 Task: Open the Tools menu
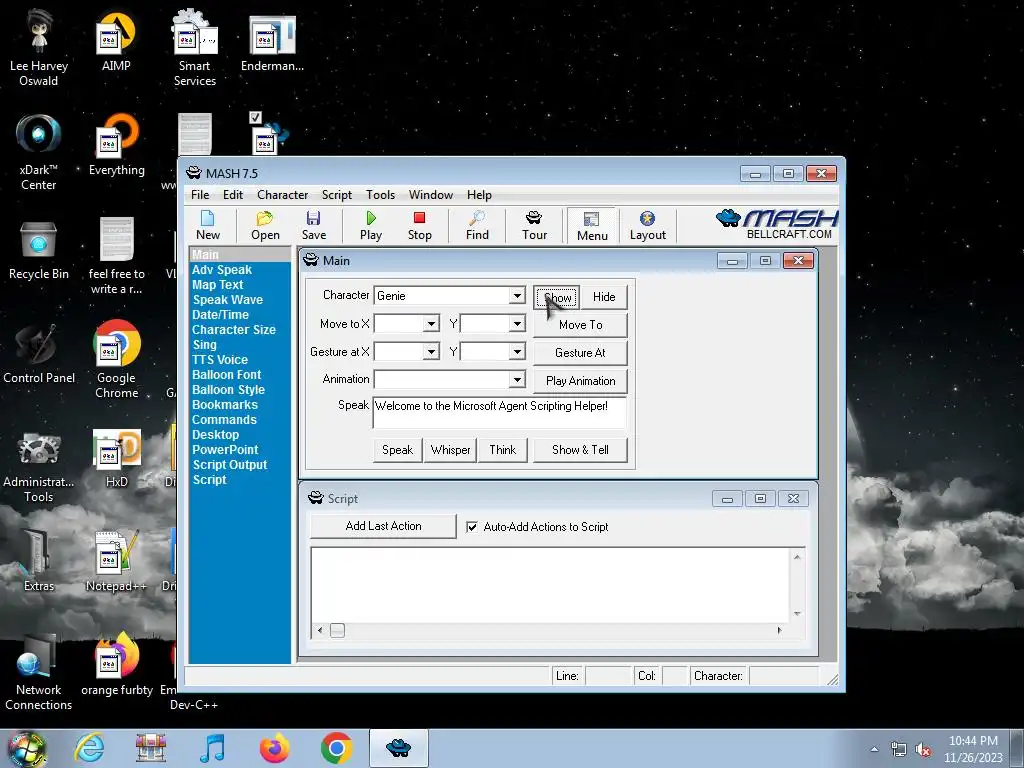[x=380, y=195]
